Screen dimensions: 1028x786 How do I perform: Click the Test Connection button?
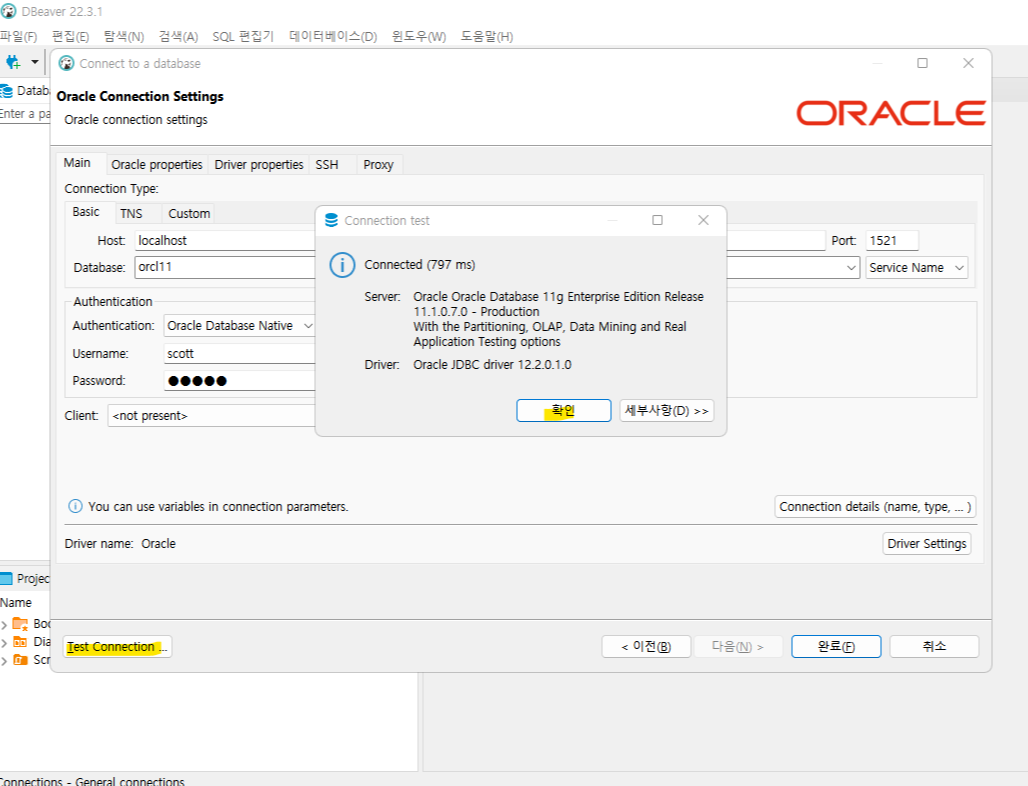(x=117, y=646)
